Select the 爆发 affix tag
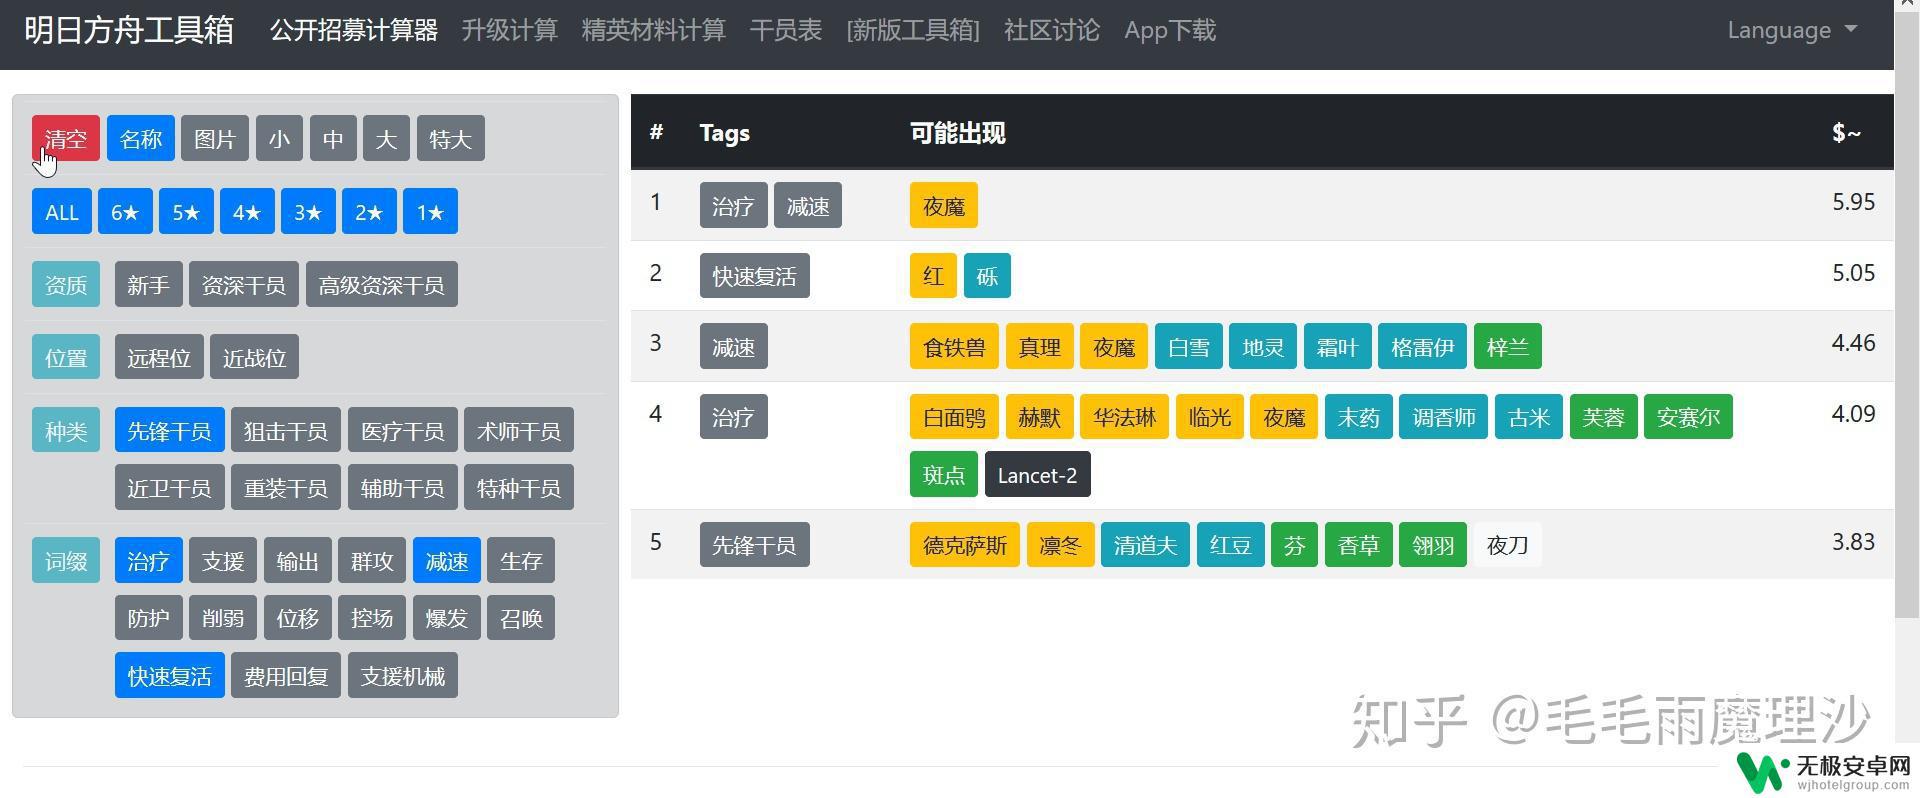1920x798 pixels. pos(447,617)
